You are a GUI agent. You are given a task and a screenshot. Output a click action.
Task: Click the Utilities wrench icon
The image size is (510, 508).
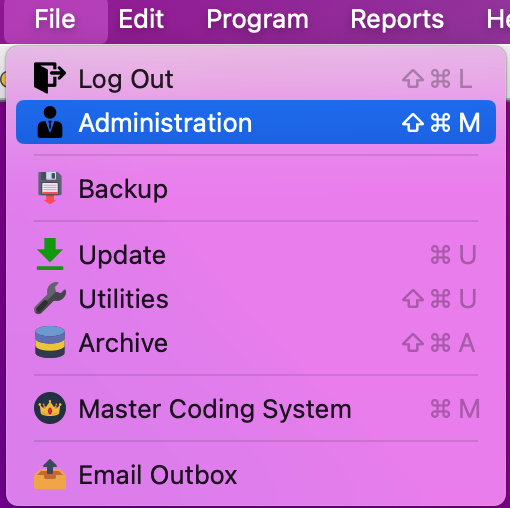click(x=50, y=298)
